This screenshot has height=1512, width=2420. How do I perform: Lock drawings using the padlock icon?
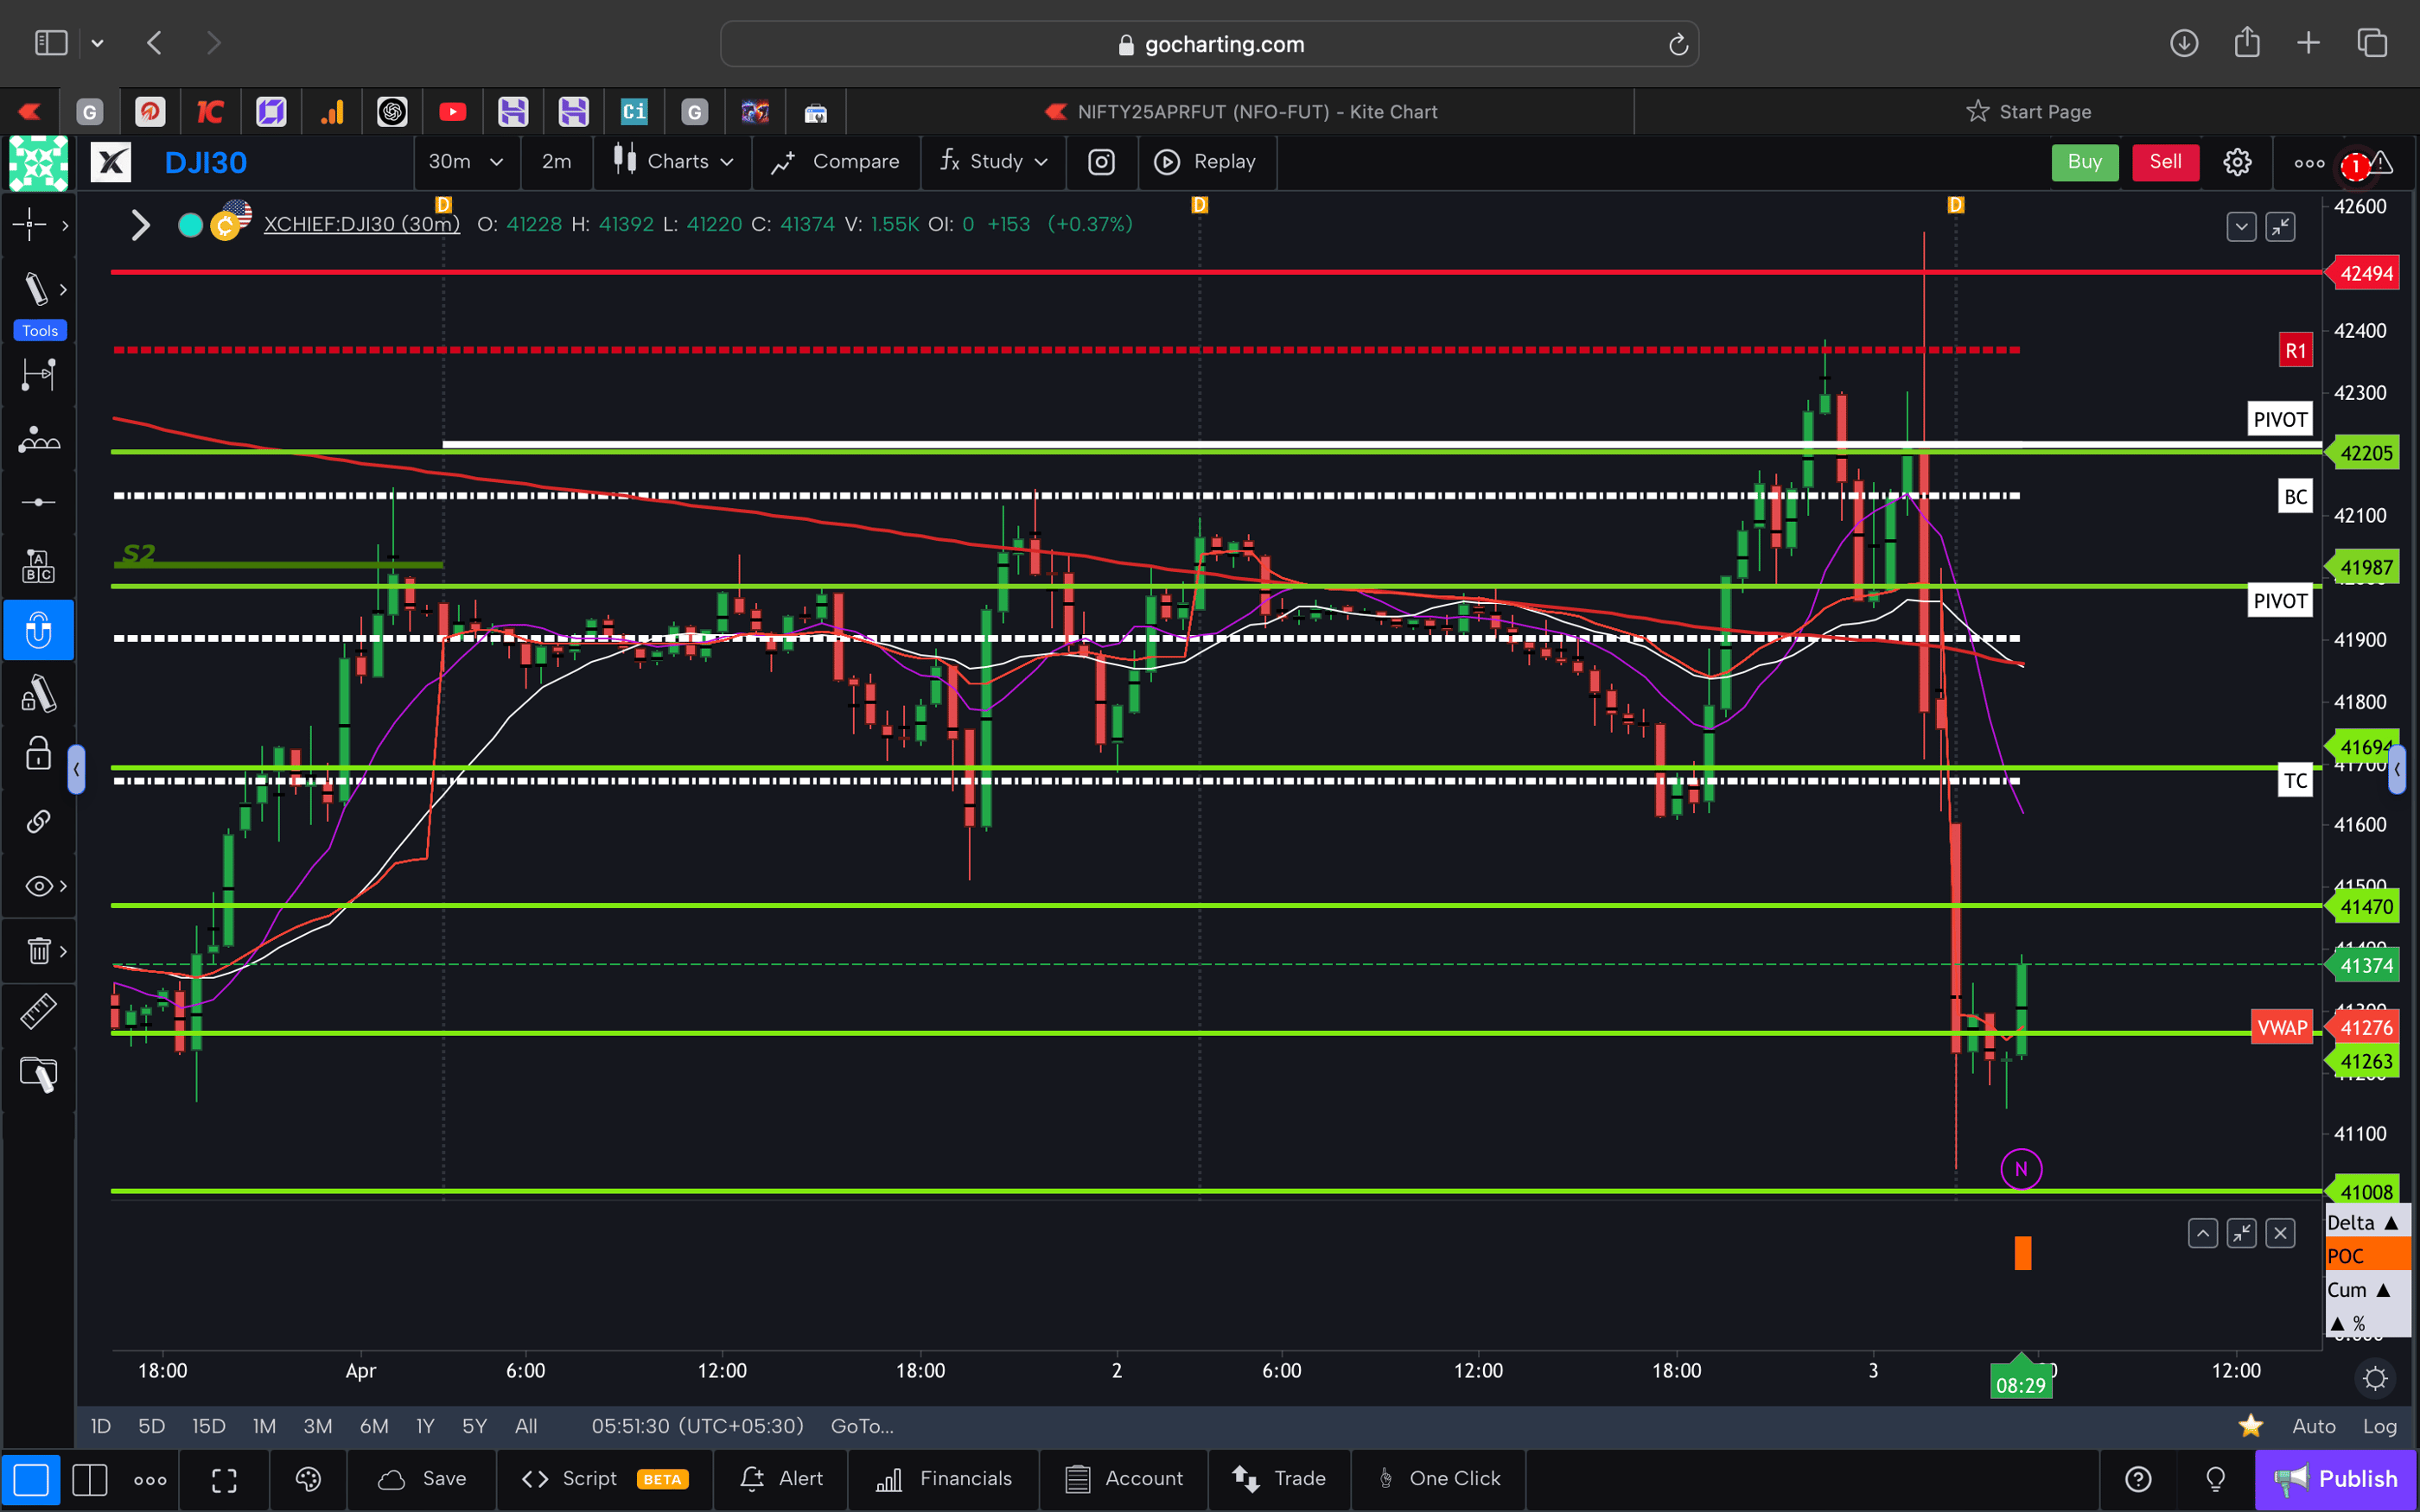tap(37, 753)
